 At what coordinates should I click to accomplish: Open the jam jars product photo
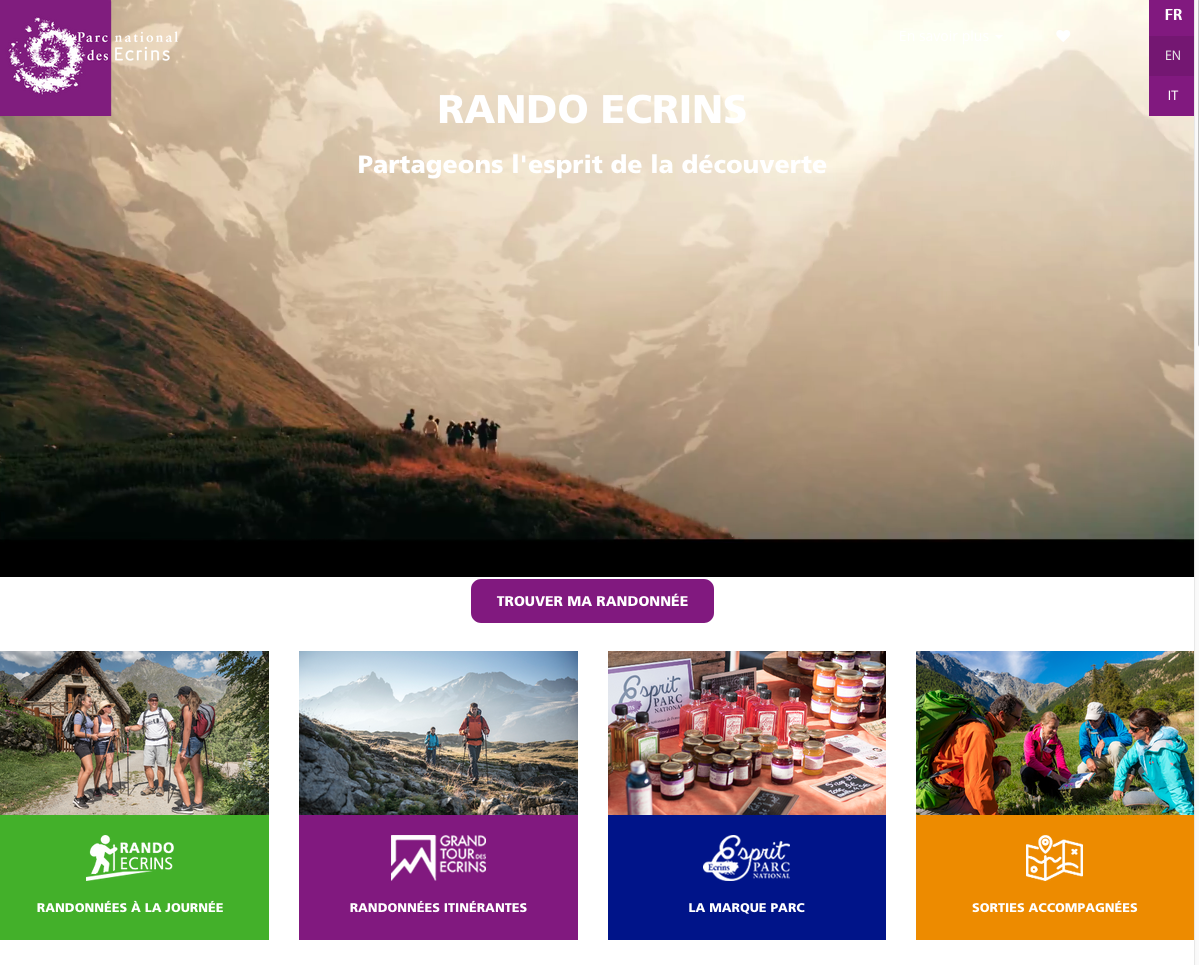746,733
